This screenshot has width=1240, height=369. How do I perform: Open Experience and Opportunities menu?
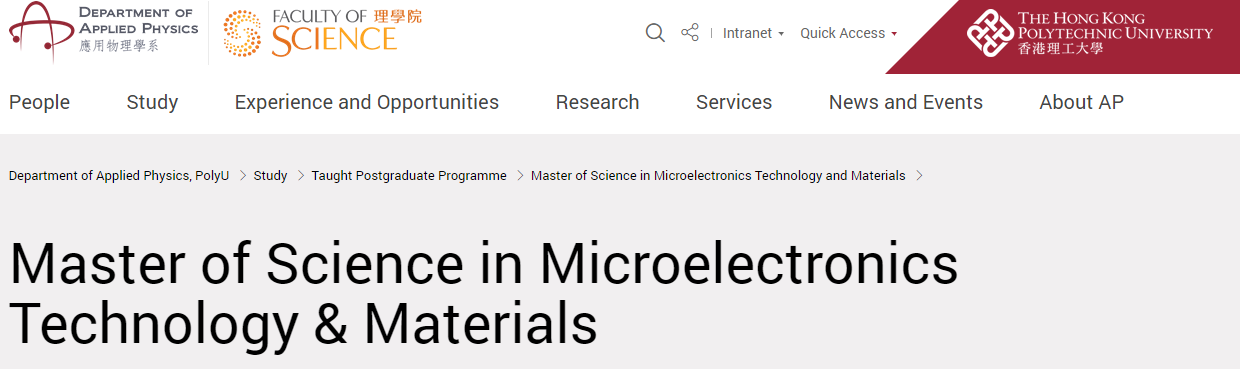pos(367,102)
